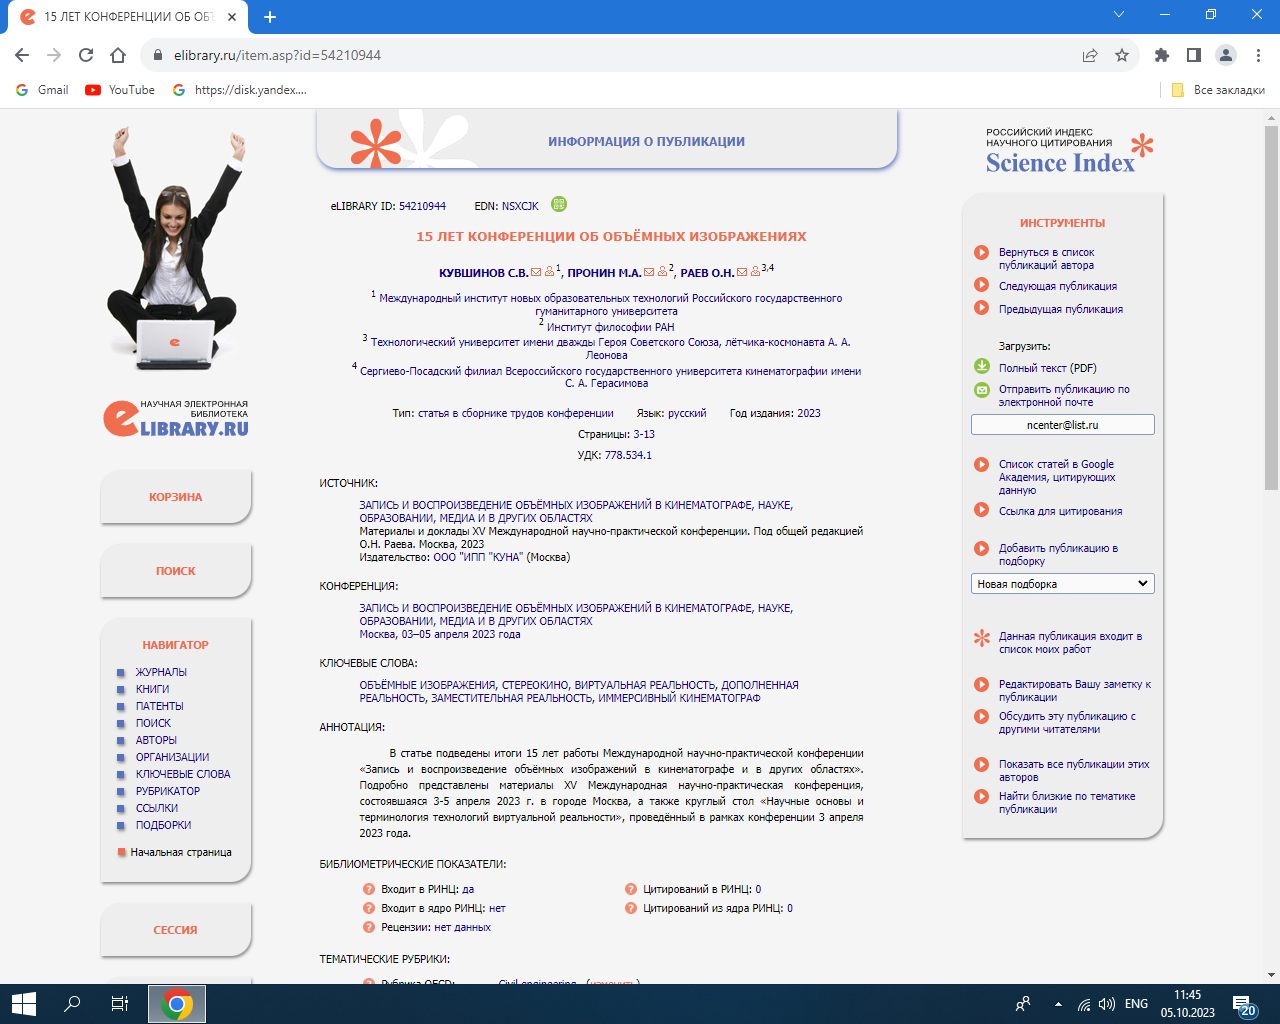Open the YouTube bookmark
The height and width of the screenshot is (1024, 1280).
(x=120, y=90)
